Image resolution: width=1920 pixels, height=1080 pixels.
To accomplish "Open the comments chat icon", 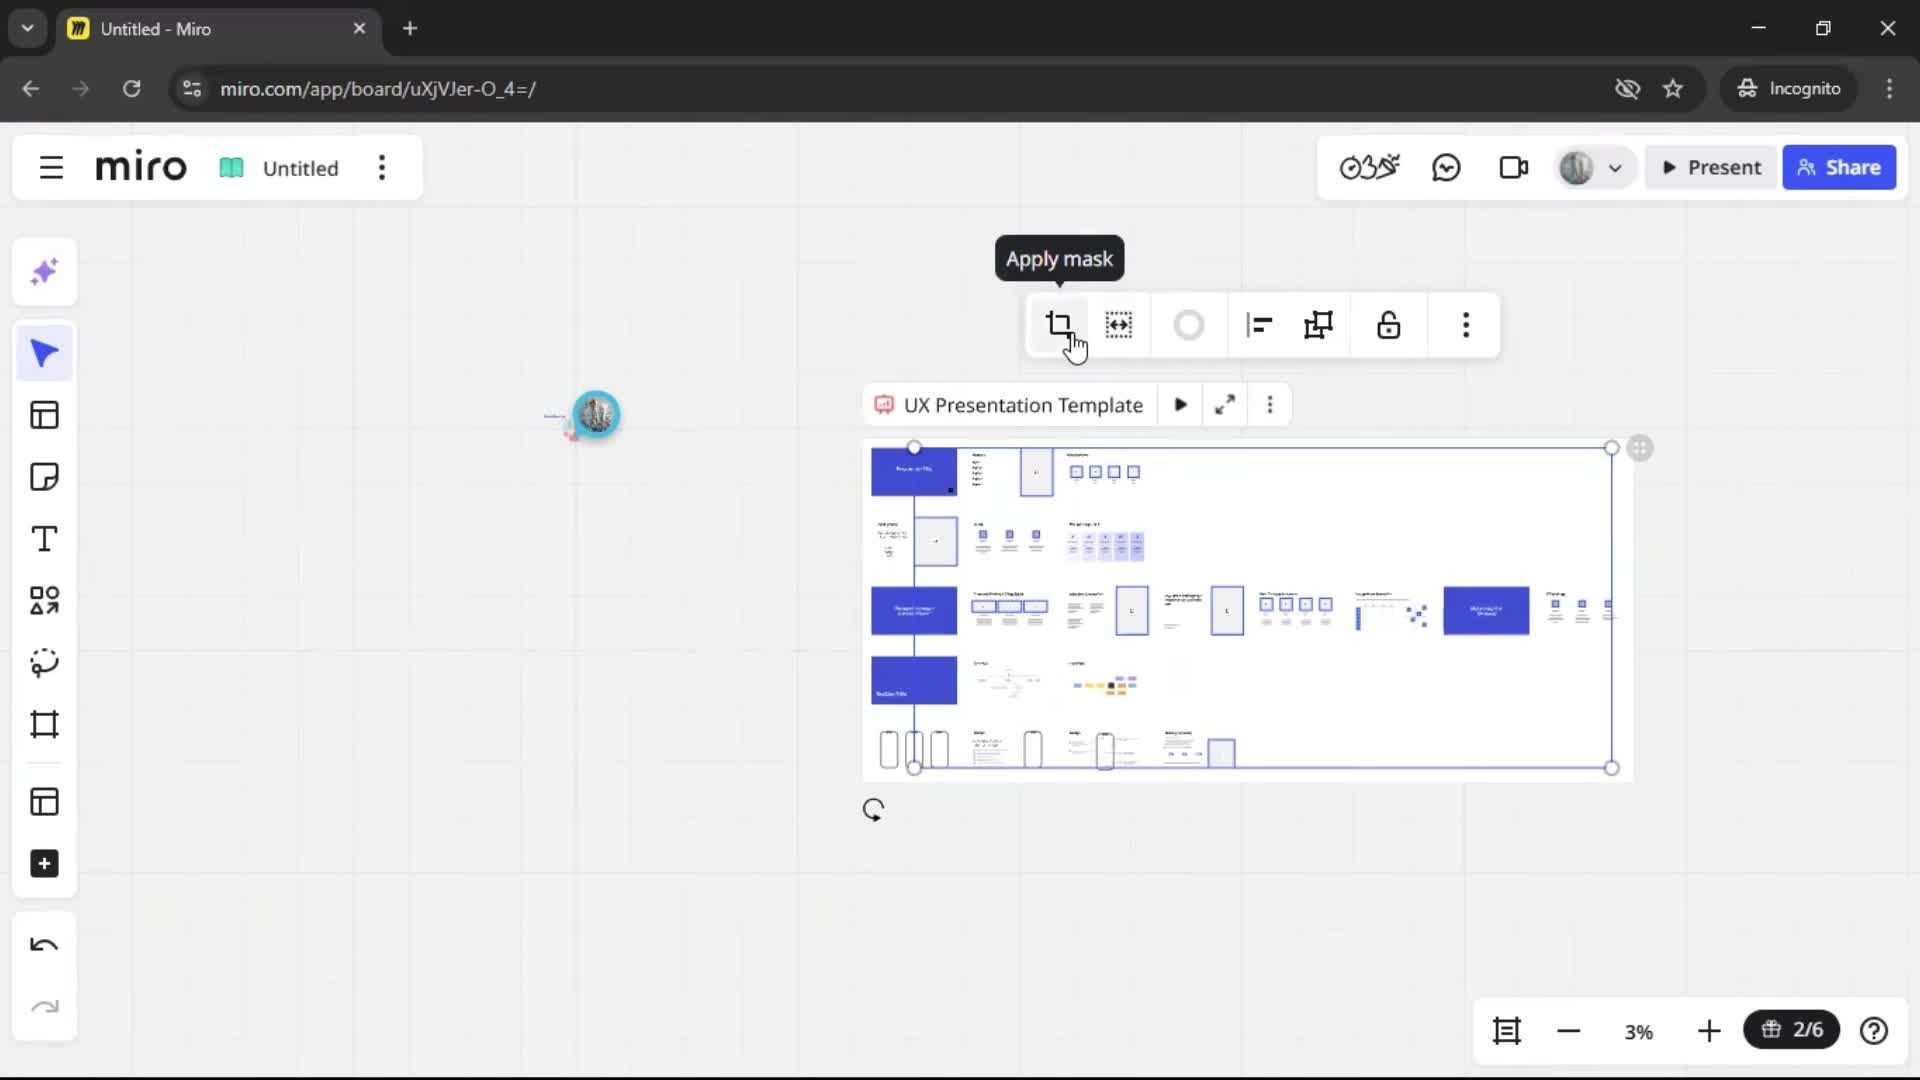I will coord(1446,167).
